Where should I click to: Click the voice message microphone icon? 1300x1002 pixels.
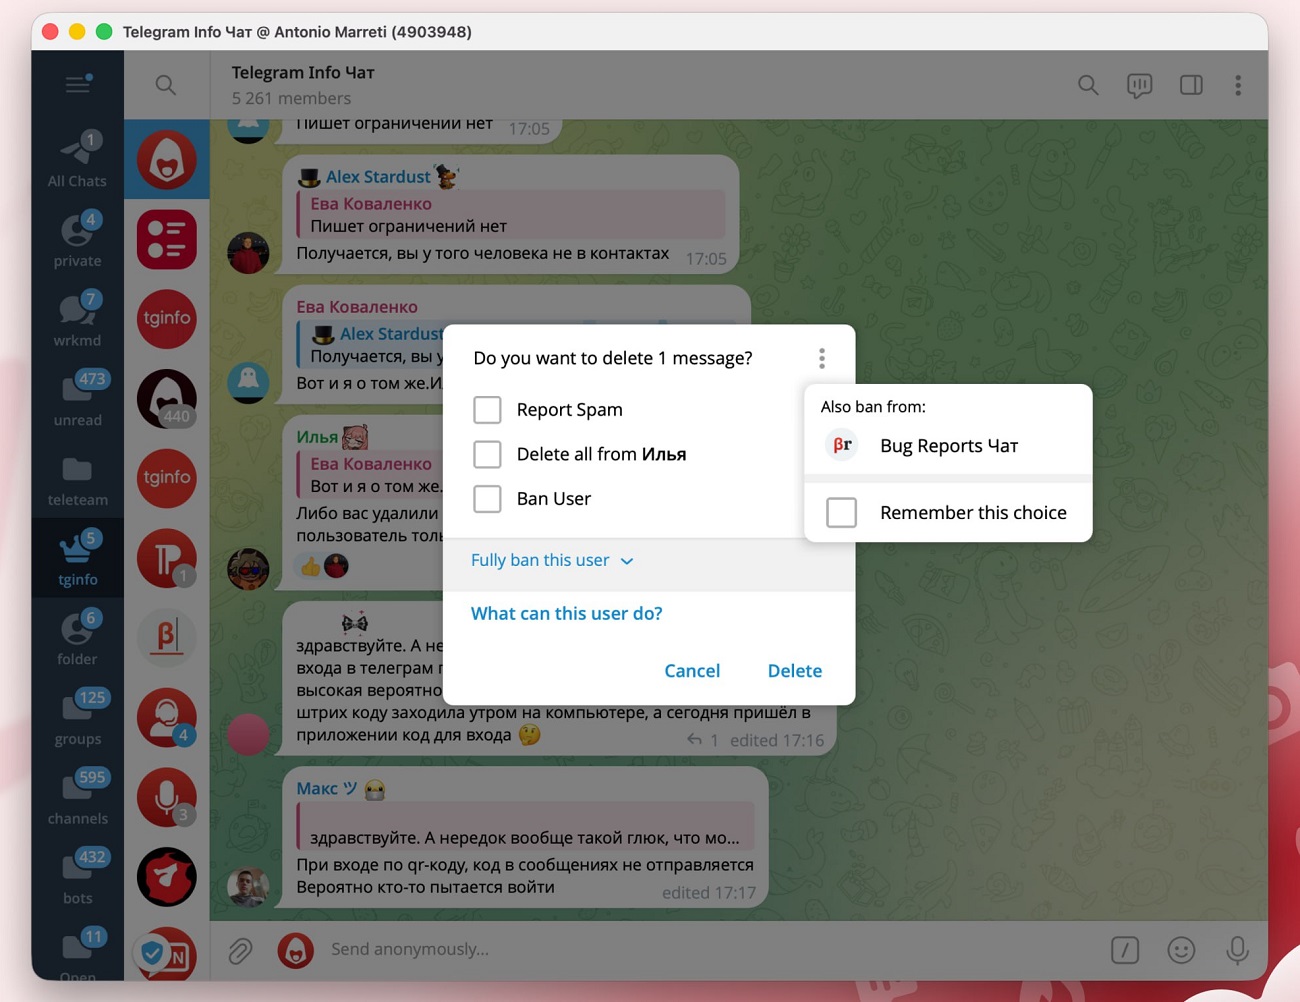click(1237, 950)
